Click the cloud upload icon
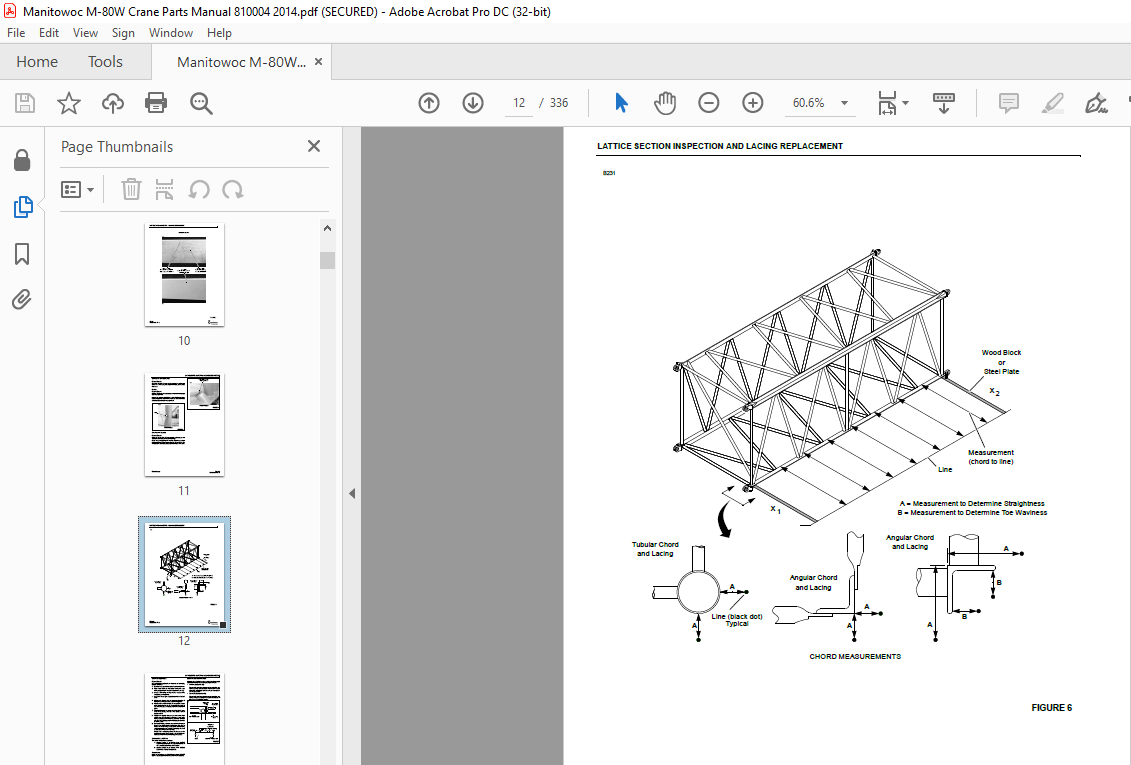The width and height of the screenshot is (1131, 765). point(113,103)
